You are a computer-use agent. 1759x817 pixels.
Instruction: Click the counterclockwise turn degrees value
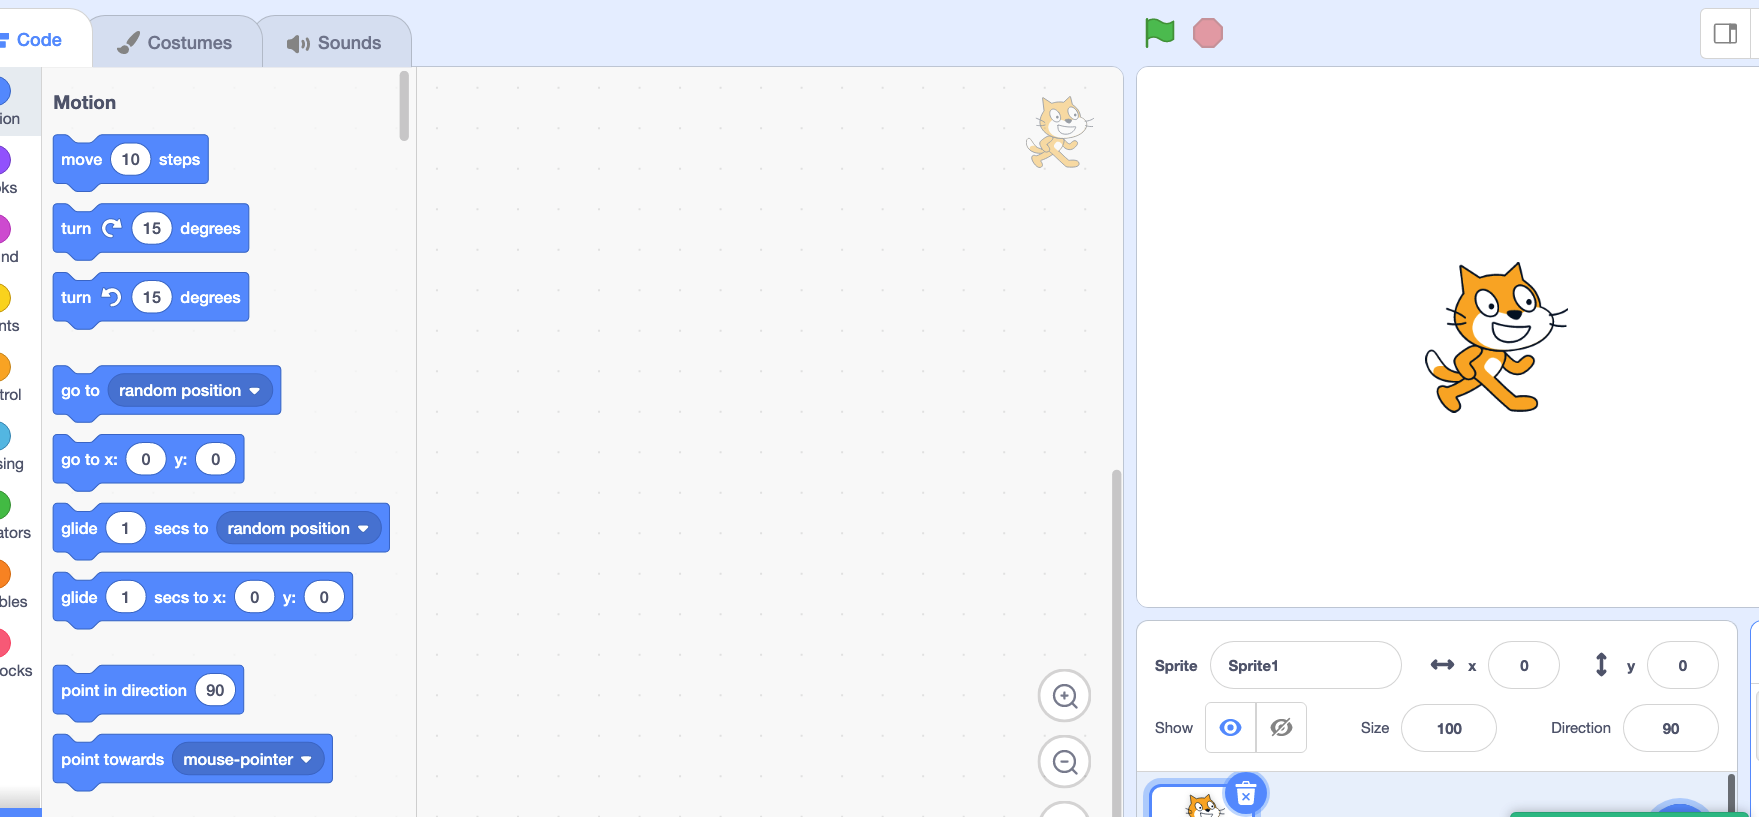152,297
